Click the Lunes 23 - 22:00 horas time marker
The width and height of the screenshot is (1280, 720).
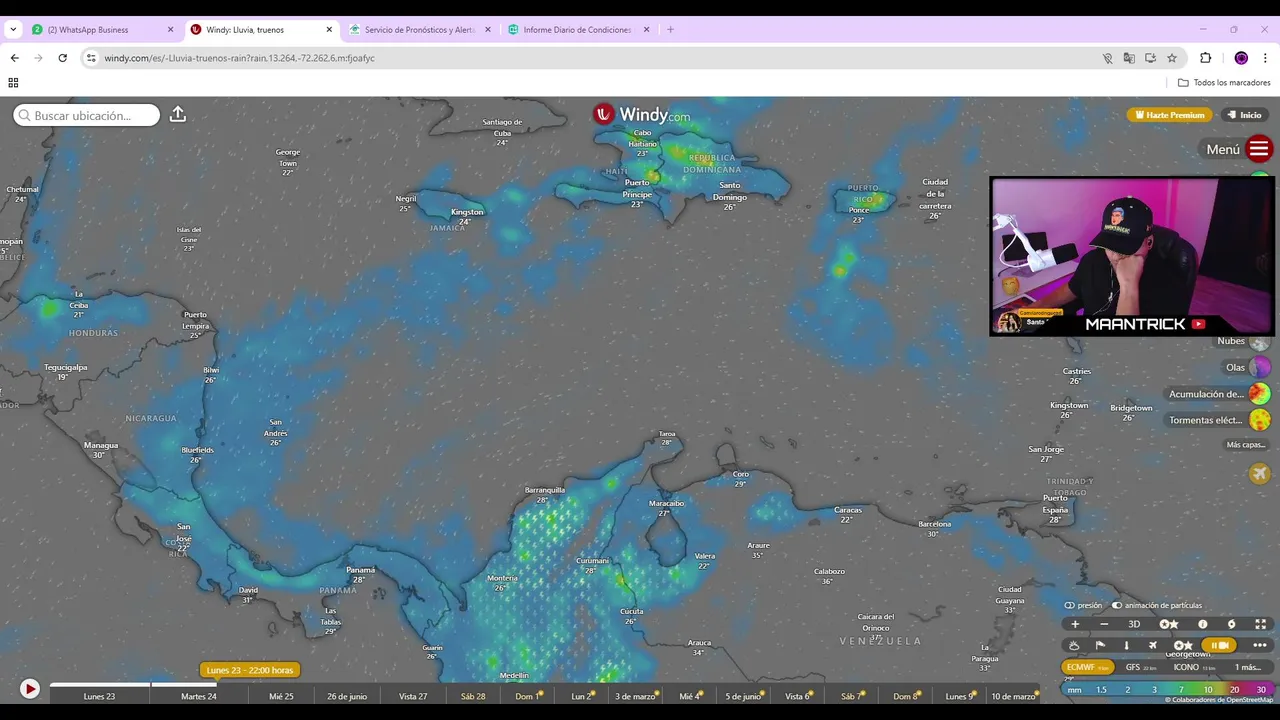click(x=249, y=670)
